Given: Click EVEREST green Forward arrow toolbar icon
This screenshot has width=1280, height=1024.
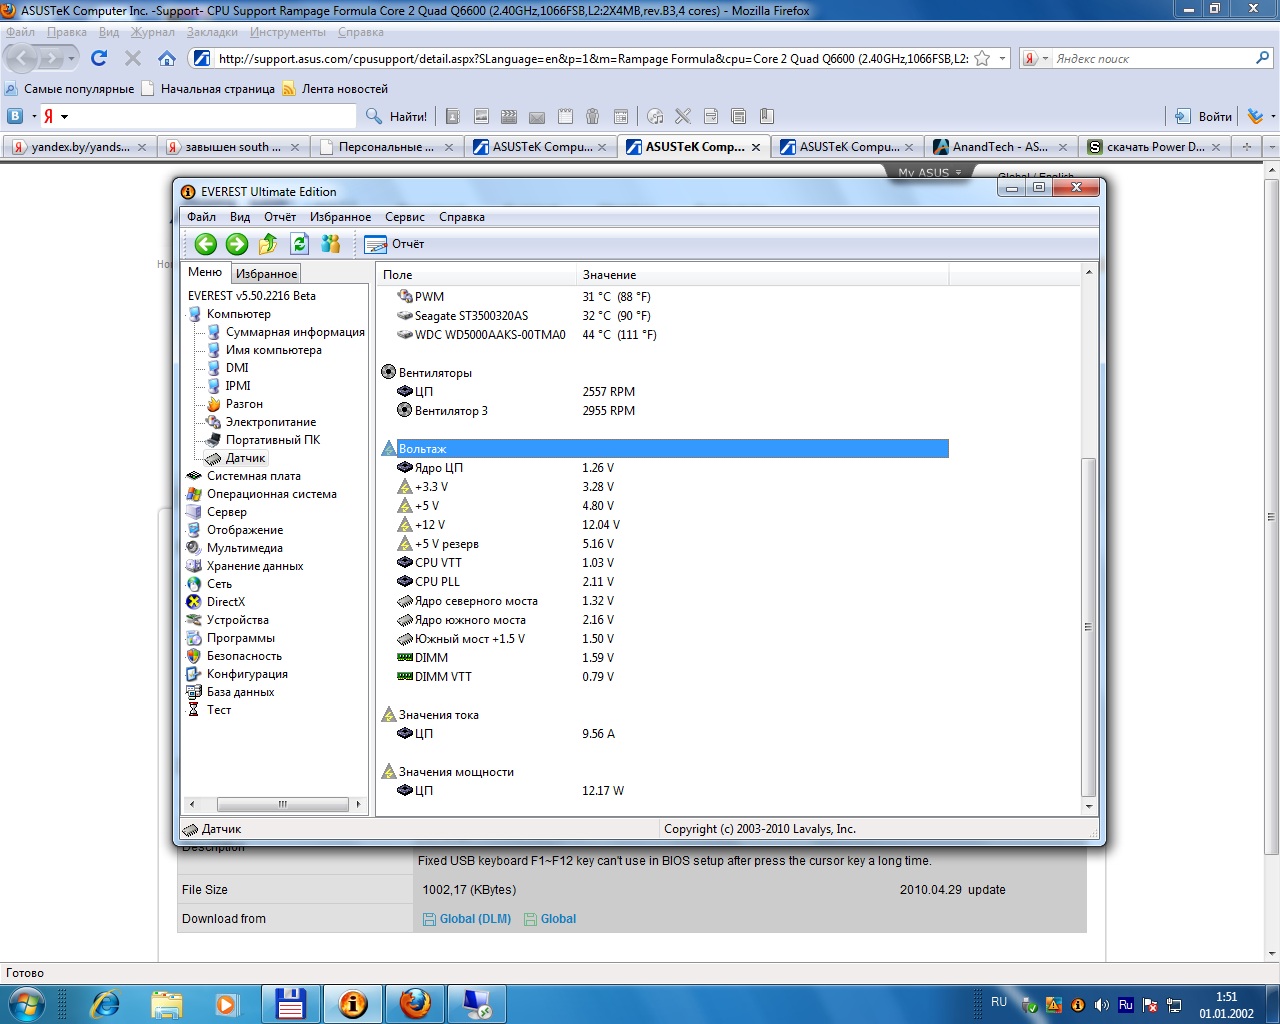Looking at the screenshot, I should tap(237, 244).
